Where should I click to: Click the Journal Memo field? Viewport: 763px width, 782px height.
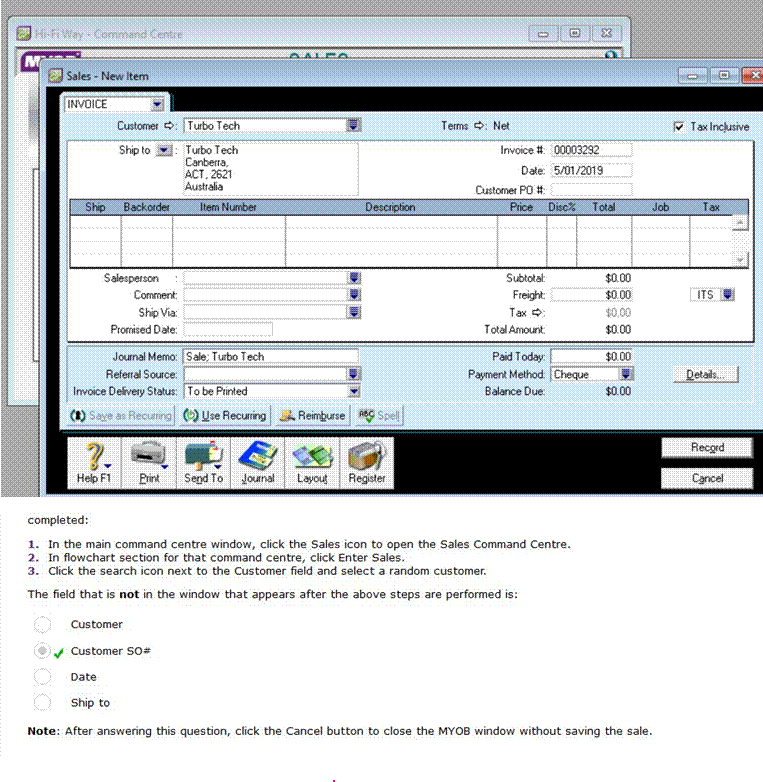[271, 357]
